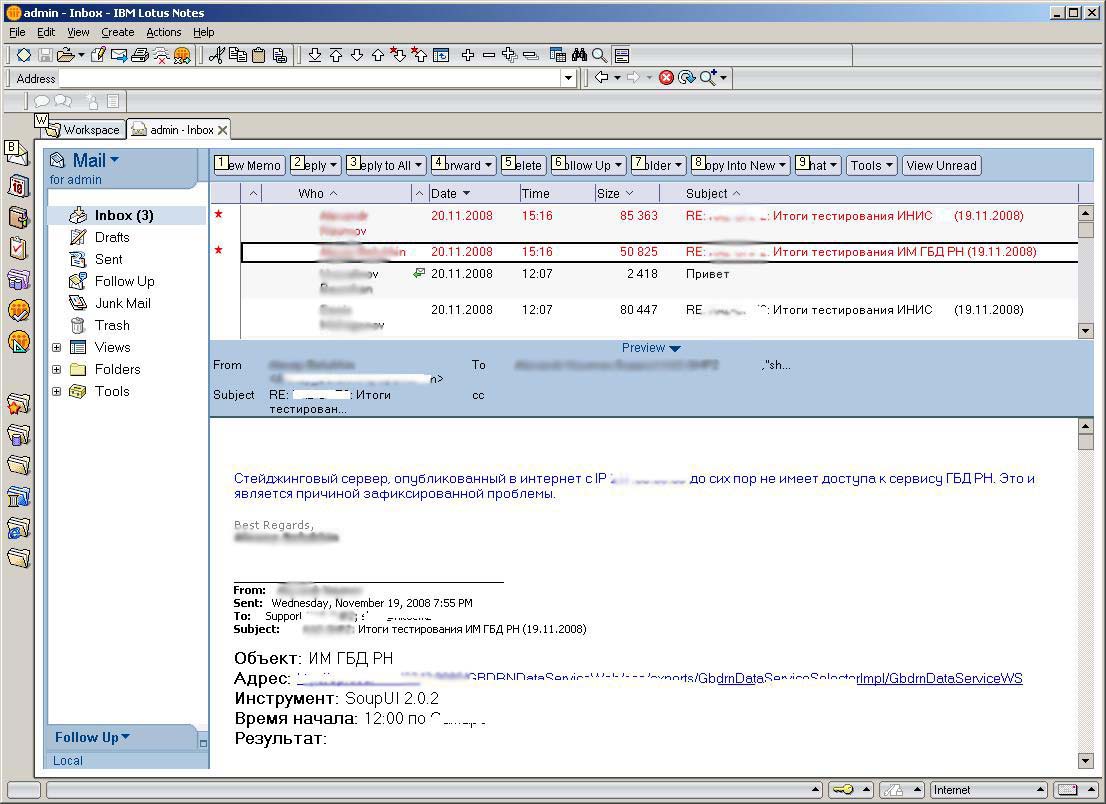Image resolution: width=1106 pixels, height=804 pixels.
Task: Open the Calendar bookmark icon in the left bar
Action: pos(18,185)
